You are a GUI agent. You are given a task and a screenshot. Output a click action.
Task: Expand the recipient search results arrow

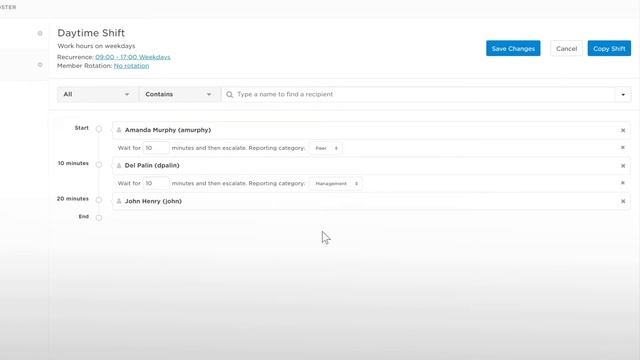tap(623, 95)
